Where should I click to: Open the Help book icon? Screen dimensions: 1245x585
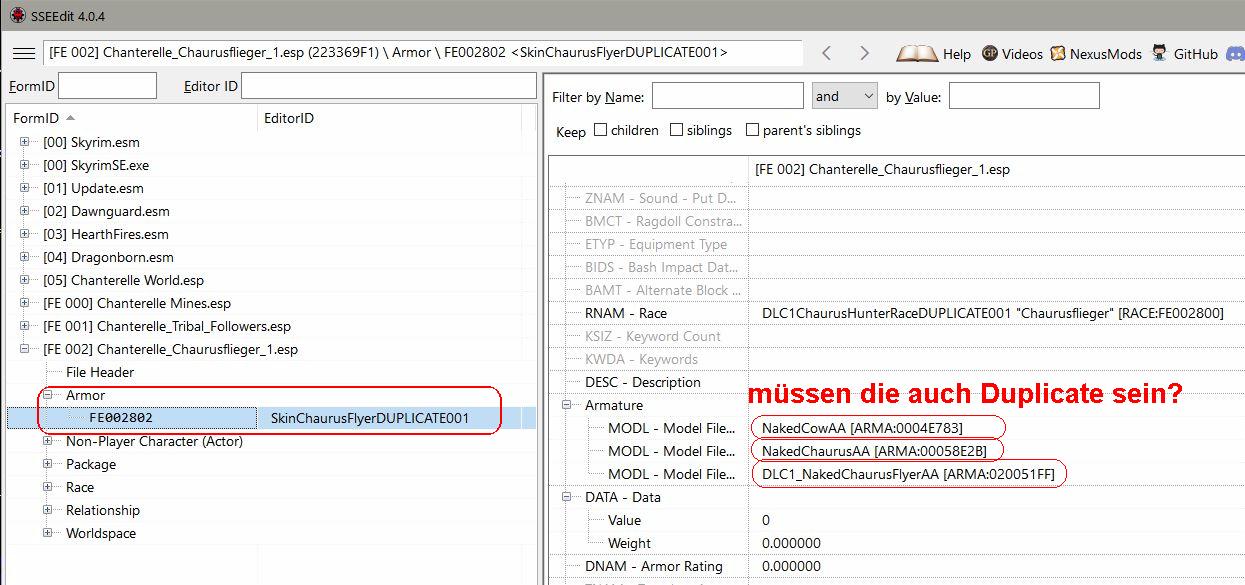coord(917,54)
